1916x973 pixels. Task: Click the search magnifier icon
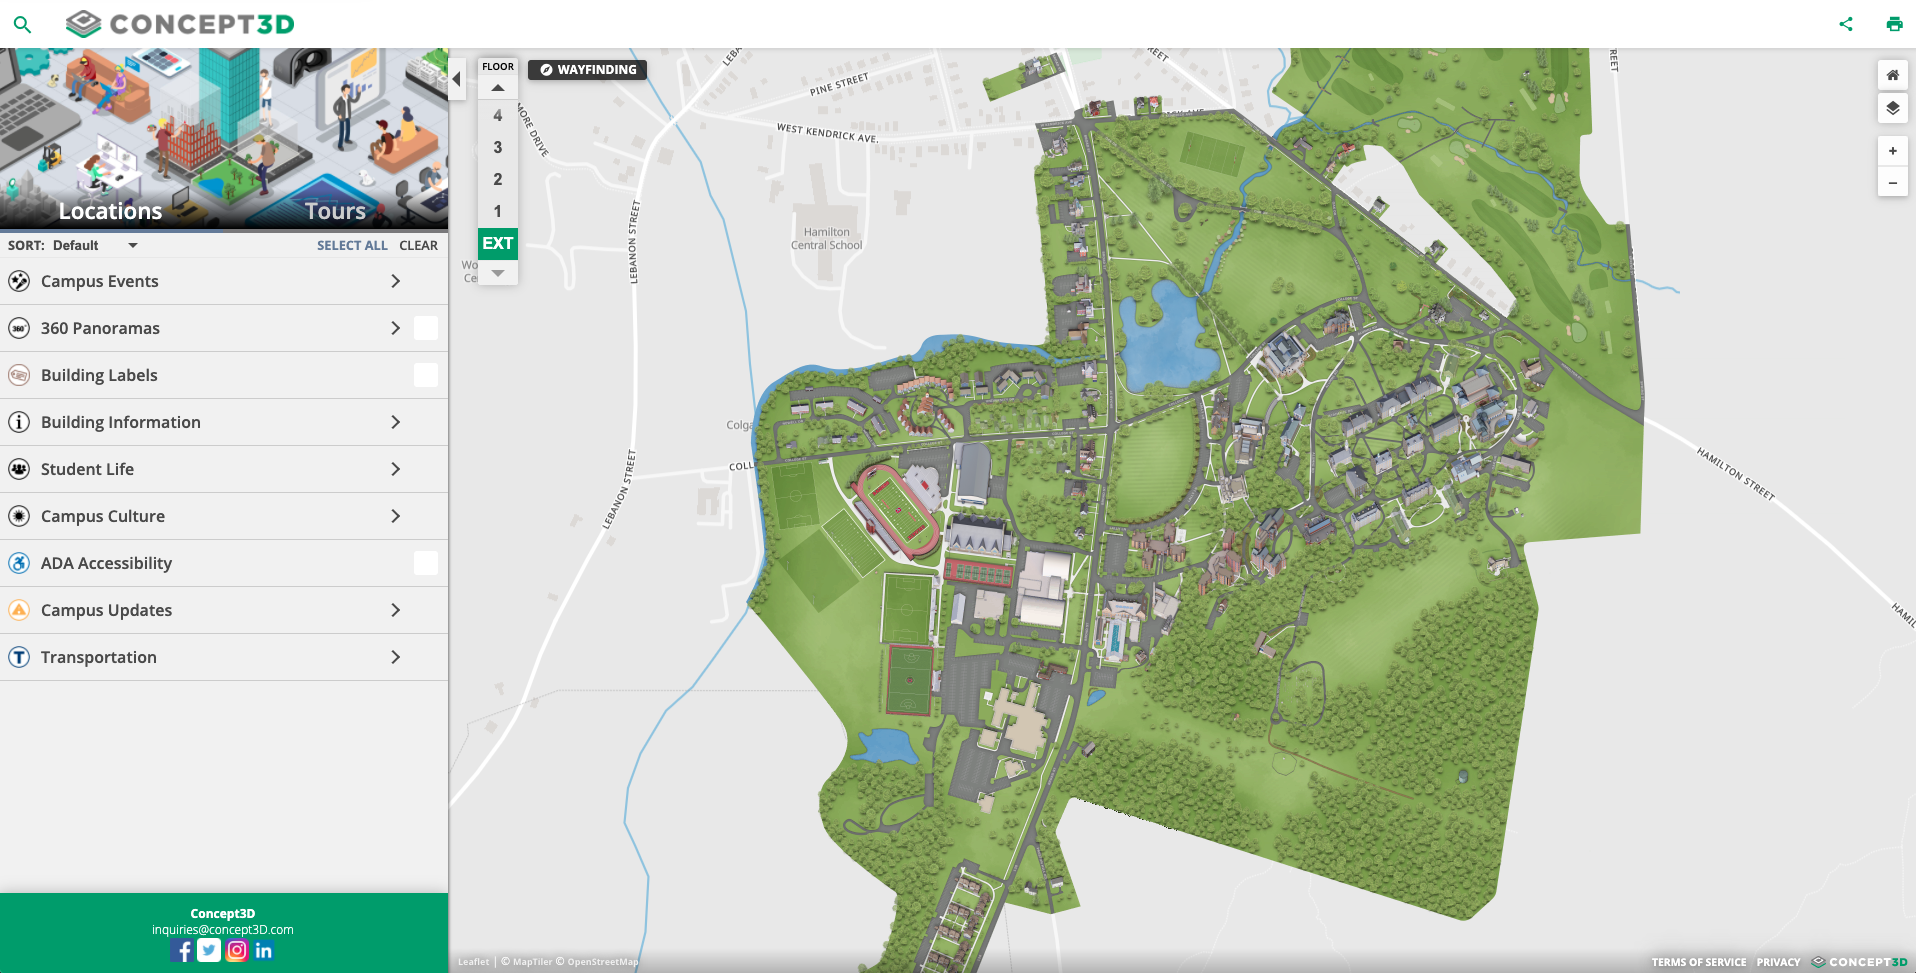click(22, 24)
